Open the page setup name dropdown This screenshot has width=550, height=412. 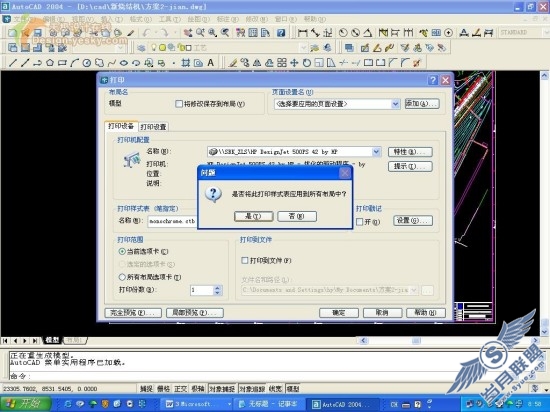[395, 104]
